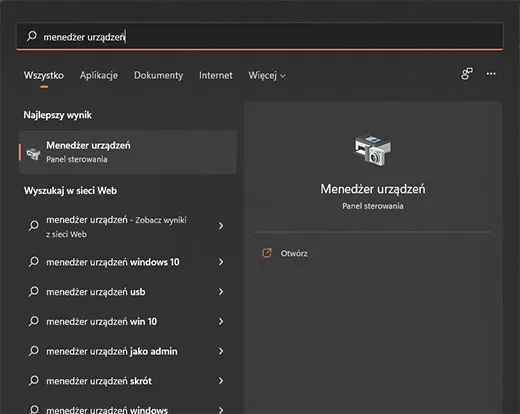Click magnifier icon beside 'menedżer urządzeń win 10'

pos(34,321)
